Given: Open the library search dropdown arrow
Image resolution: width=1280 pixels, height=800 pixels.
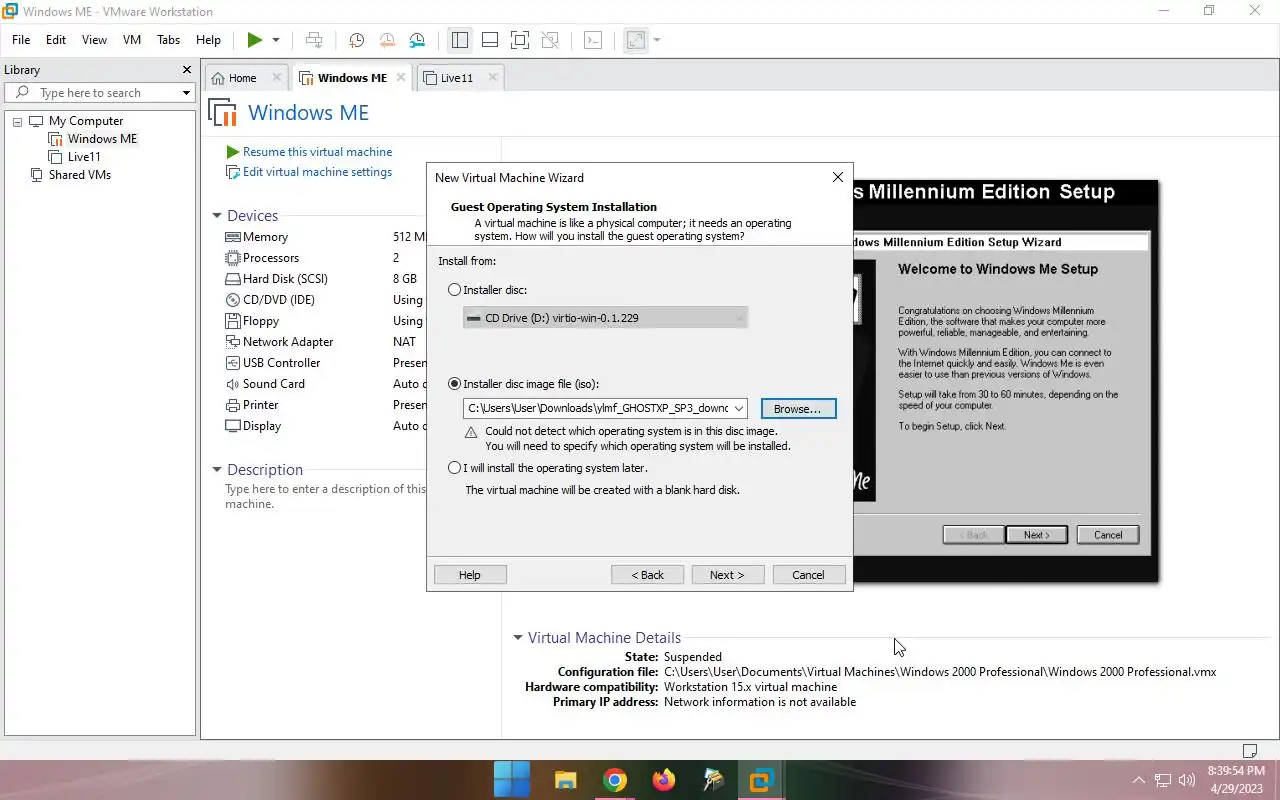Looking at the screenshot, I should pyautogui.click(x=186, y=93).
